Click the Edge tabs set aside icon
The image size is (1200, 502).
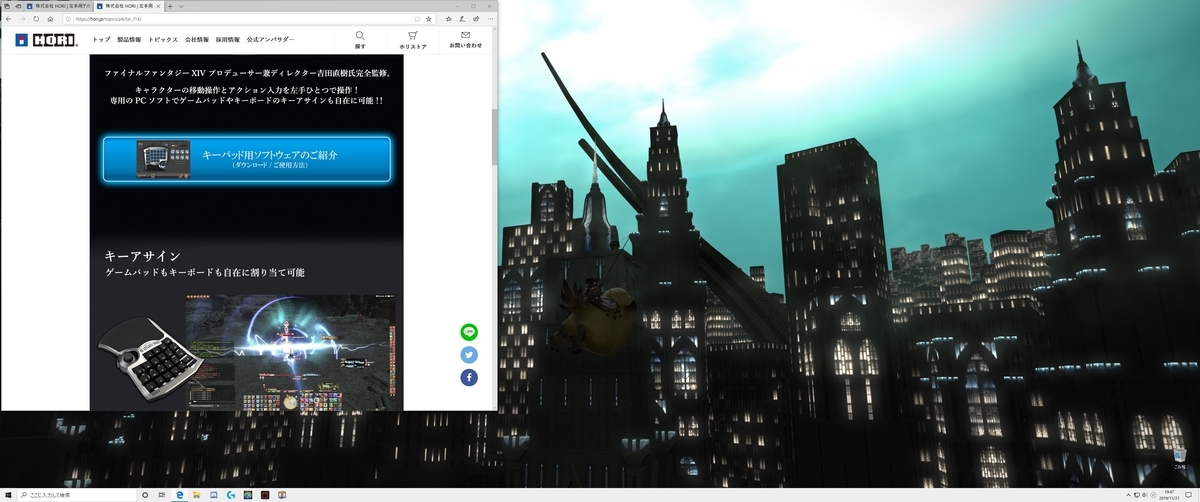click(x=7, y=6)
